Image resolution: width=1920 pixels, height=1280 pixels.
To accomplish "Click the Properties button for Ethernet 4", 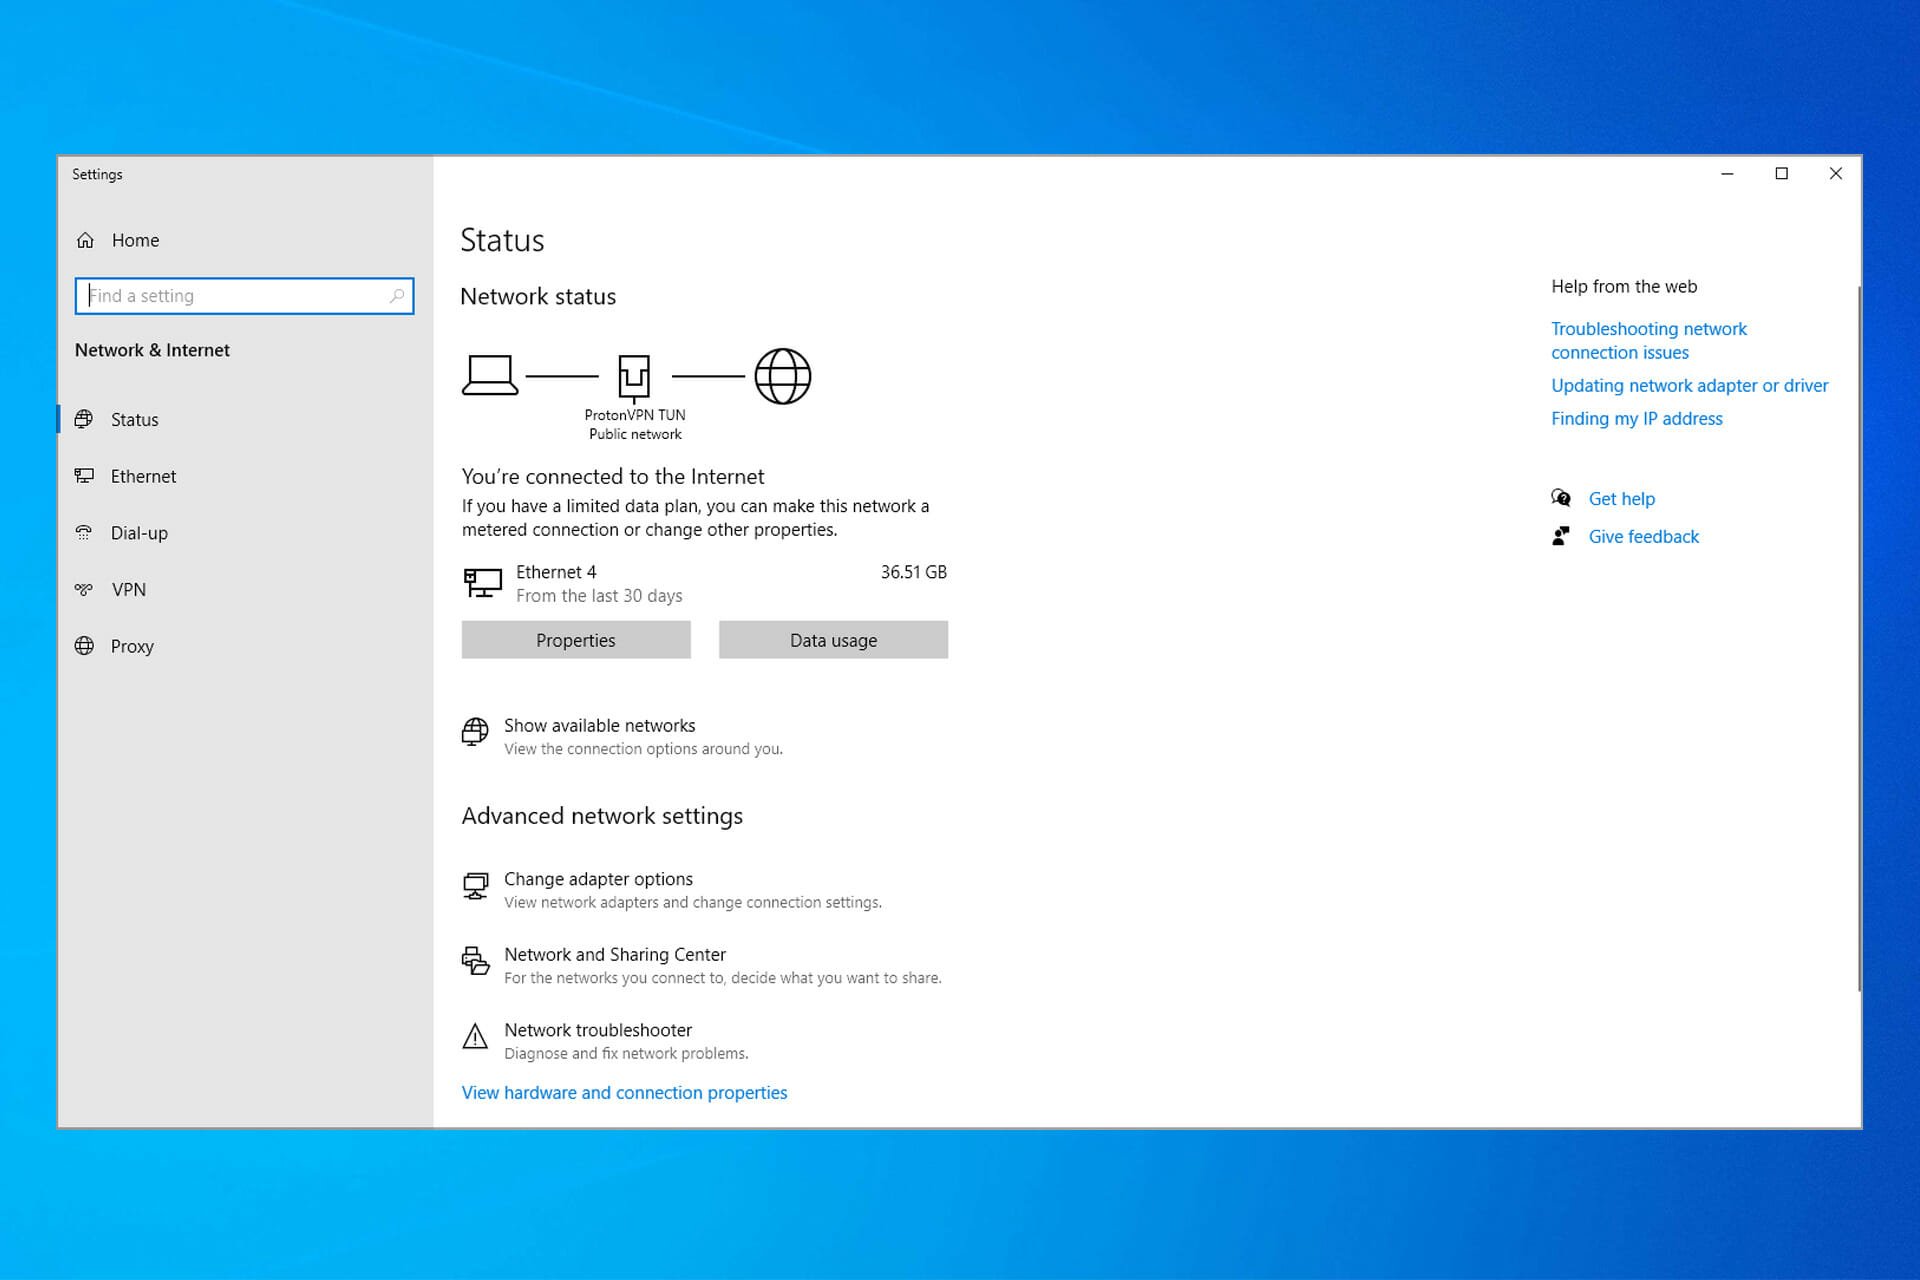I will pos(576,639).
